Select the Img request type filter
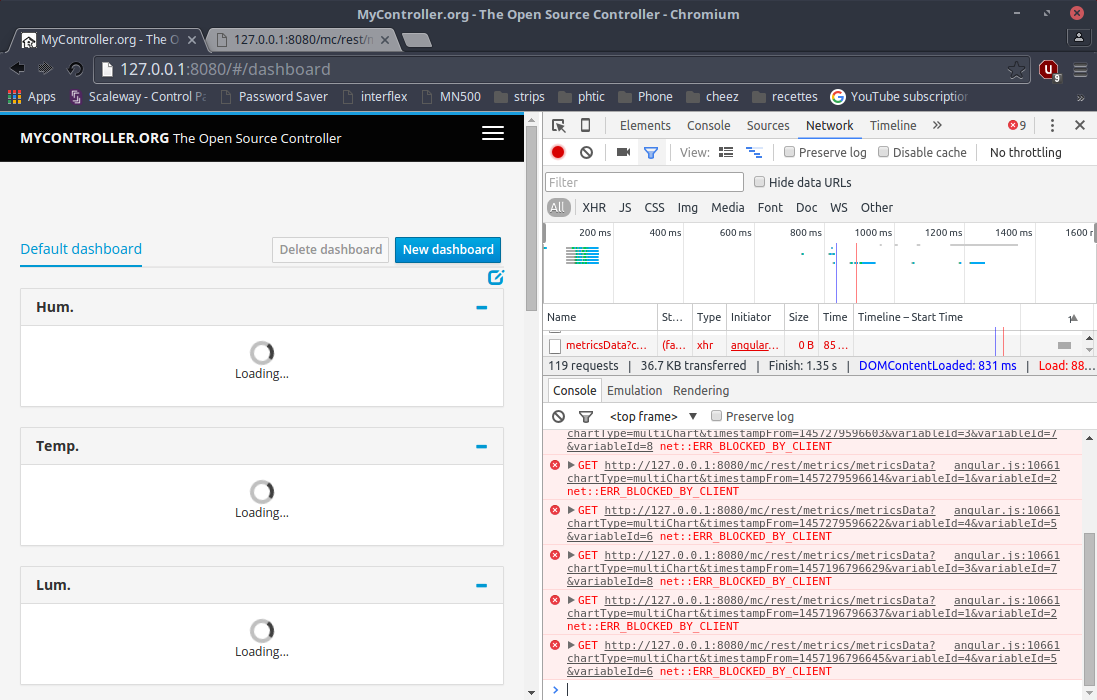Viewport: 1097px width, 700px height. tap(687, 207)
